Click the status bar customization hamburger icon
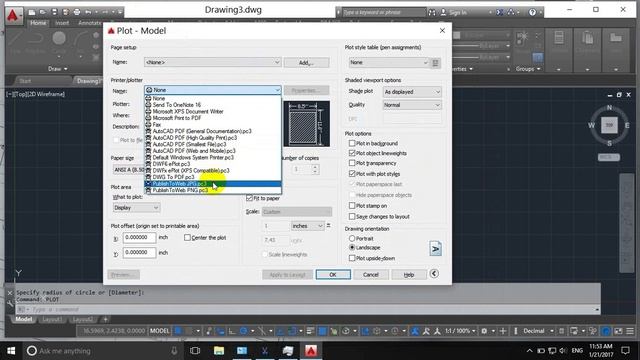Screen dimensions: 640x360 coord(630,331)
